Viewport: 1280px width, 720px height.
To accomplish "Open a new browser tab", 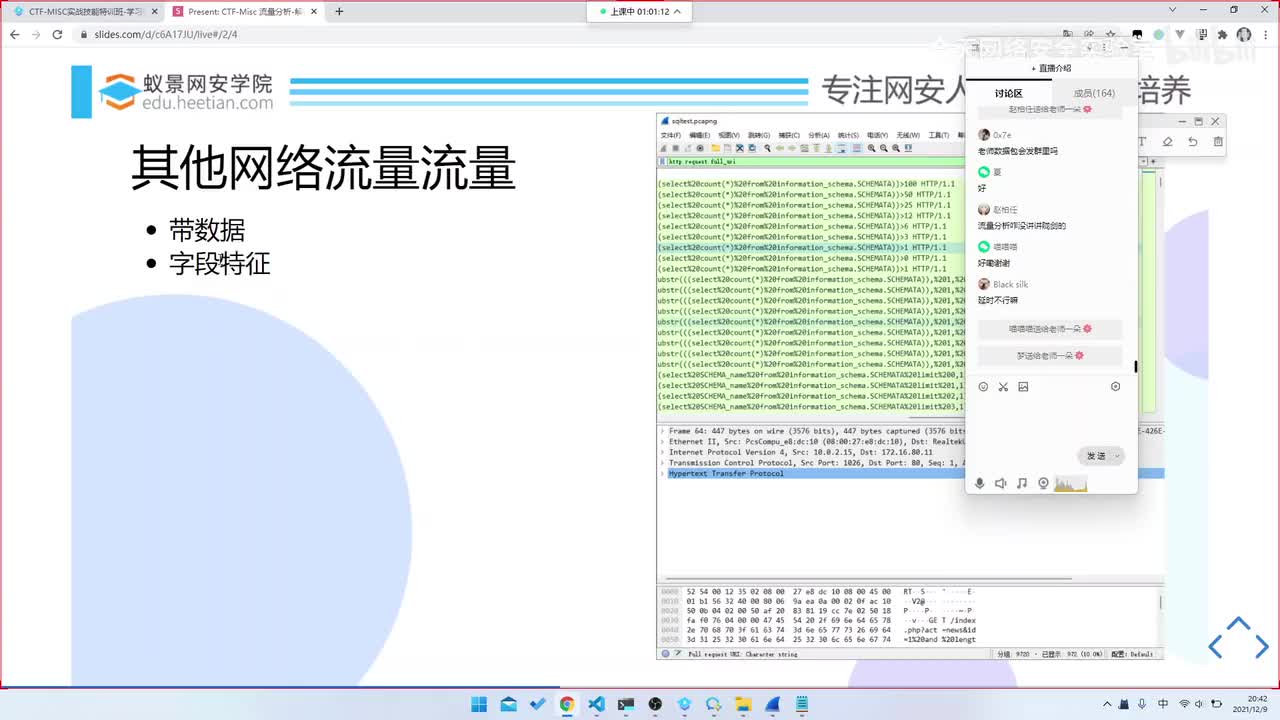I will (x=339, y=11).
